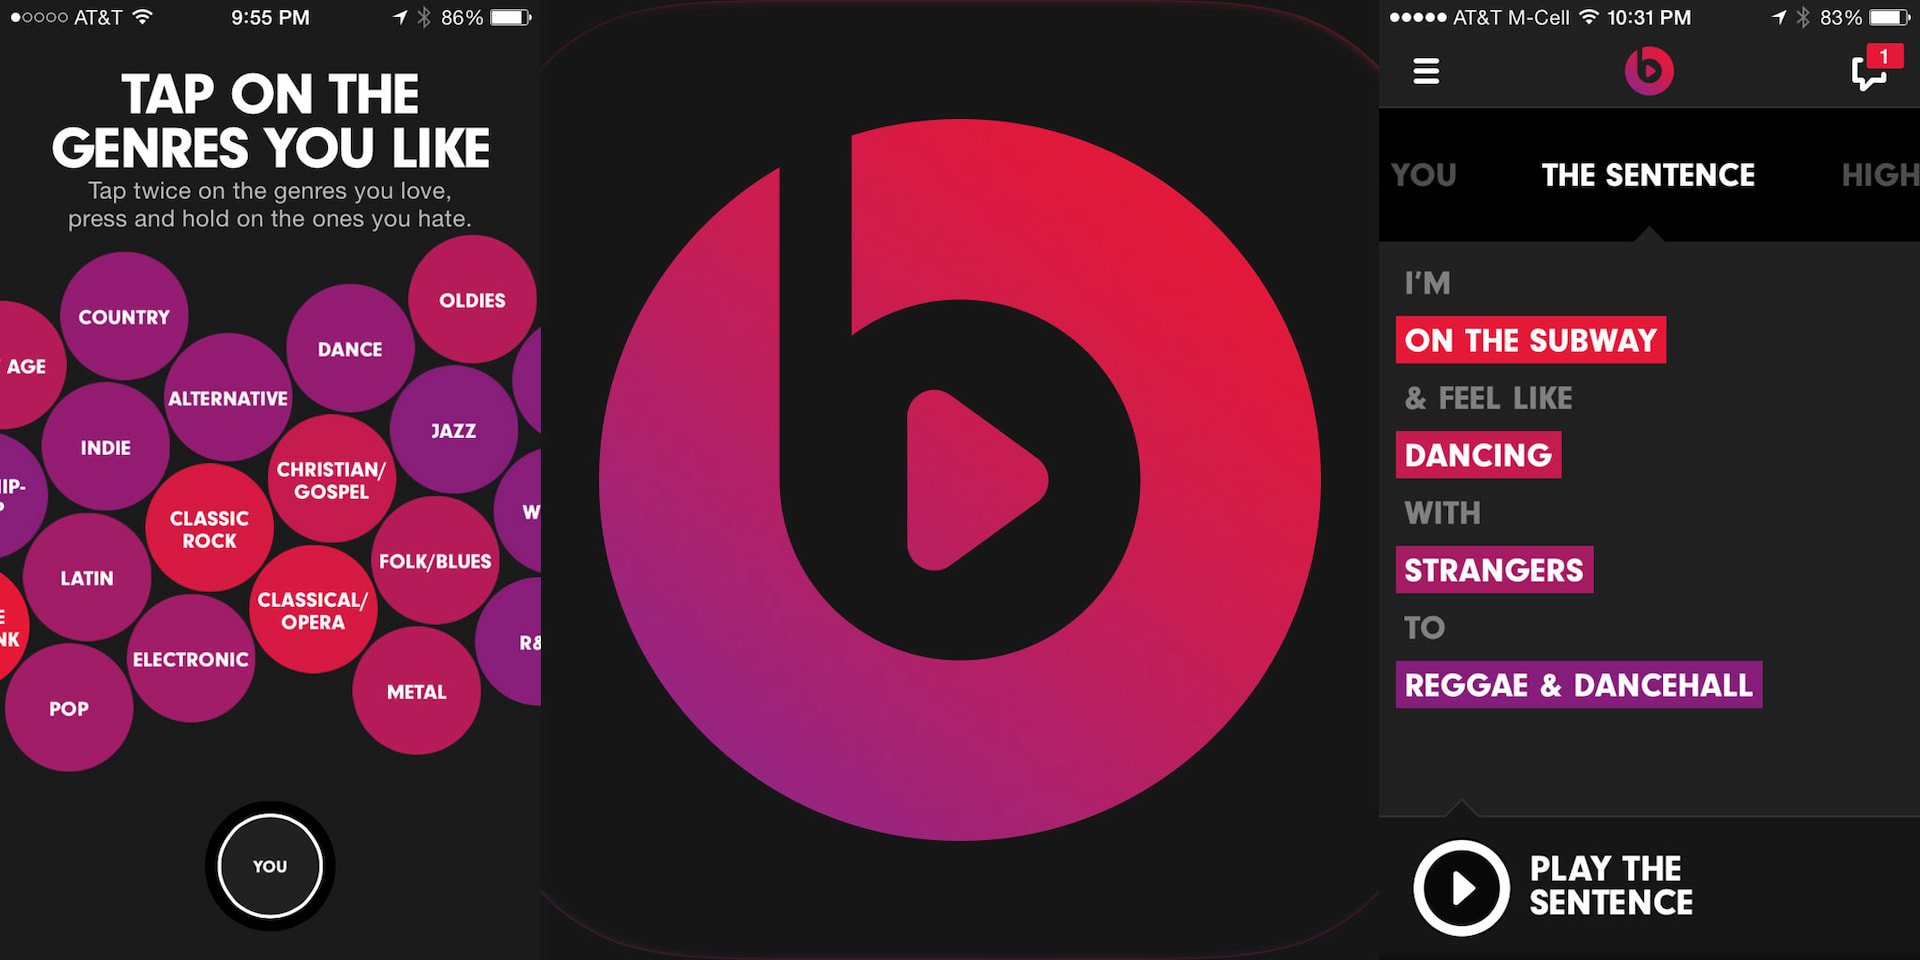Viewport: 1920px width, 960px height.
Task: Select the ALTERNATIVE genre bubble
Action: pyautogui.click(x=228, y=397)
